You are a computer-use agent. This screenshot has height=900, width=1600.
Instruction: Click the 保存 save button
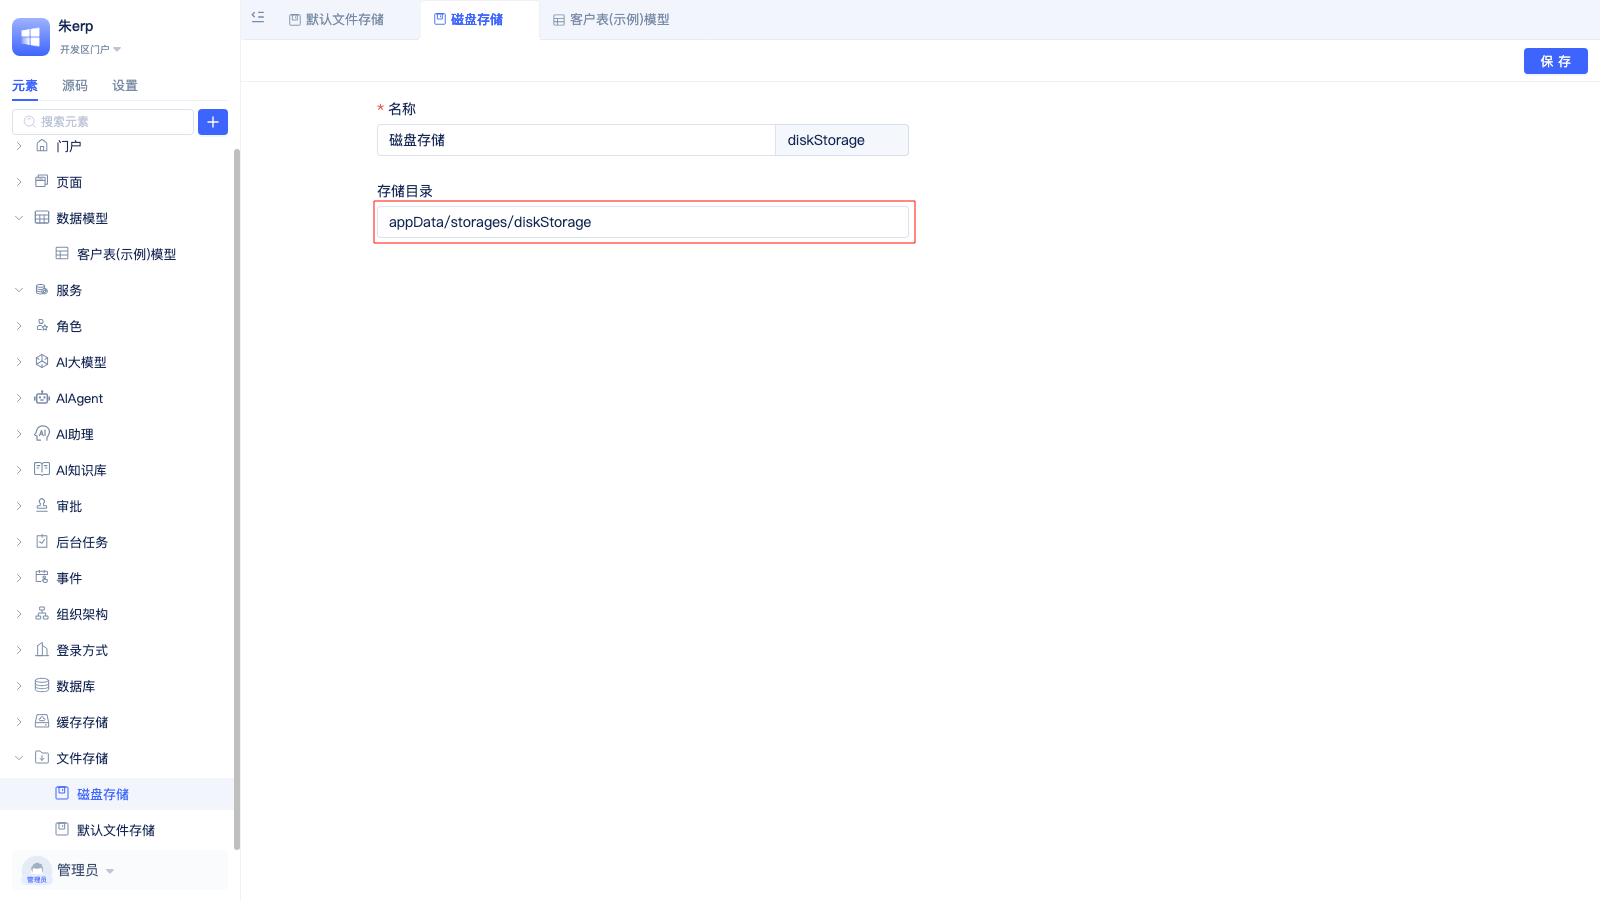coord(1556,61)
